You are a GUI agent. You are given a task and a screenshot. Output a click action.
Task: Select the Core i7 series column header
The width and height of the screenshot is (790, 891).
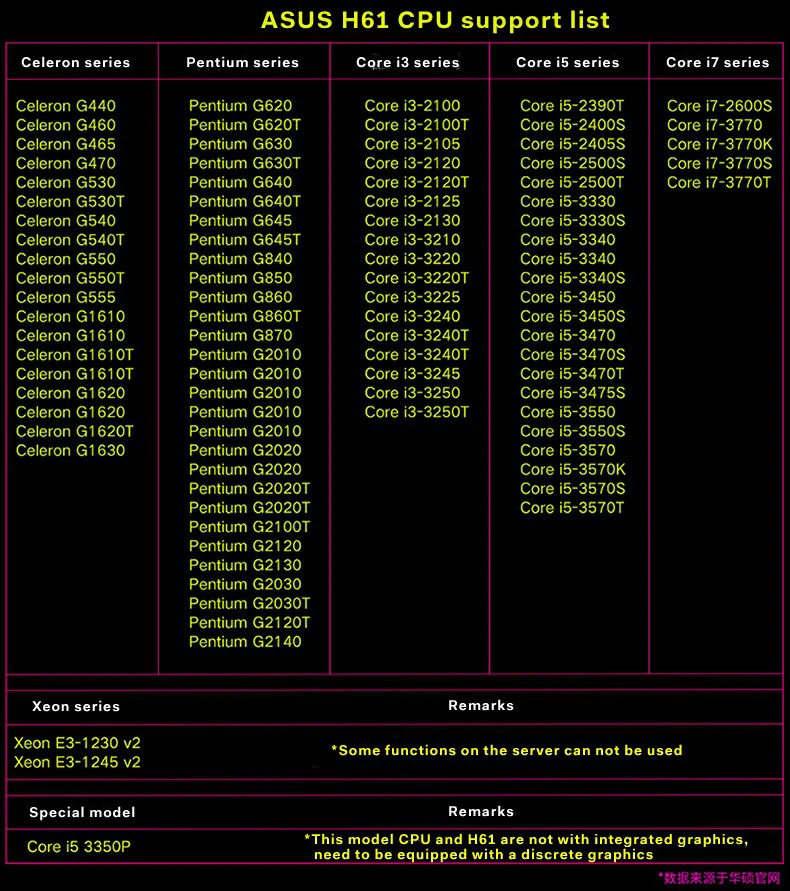click(718, 63)
